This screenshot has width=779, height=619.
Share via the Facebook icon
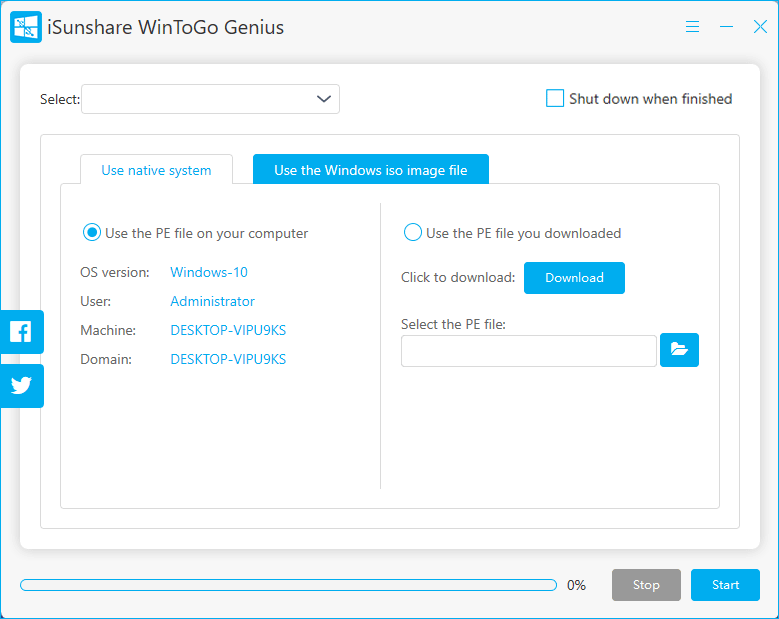21,332
